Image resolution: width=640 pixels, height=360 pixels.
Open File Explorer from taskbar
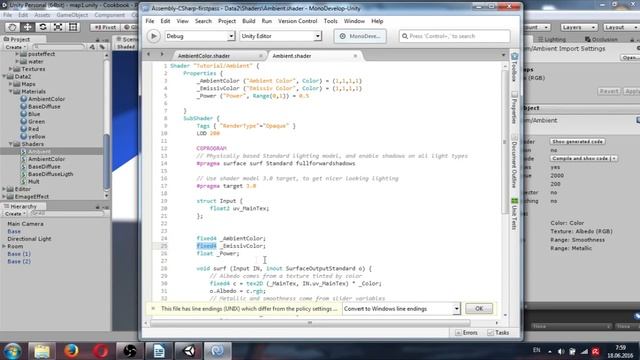[42, 351]
